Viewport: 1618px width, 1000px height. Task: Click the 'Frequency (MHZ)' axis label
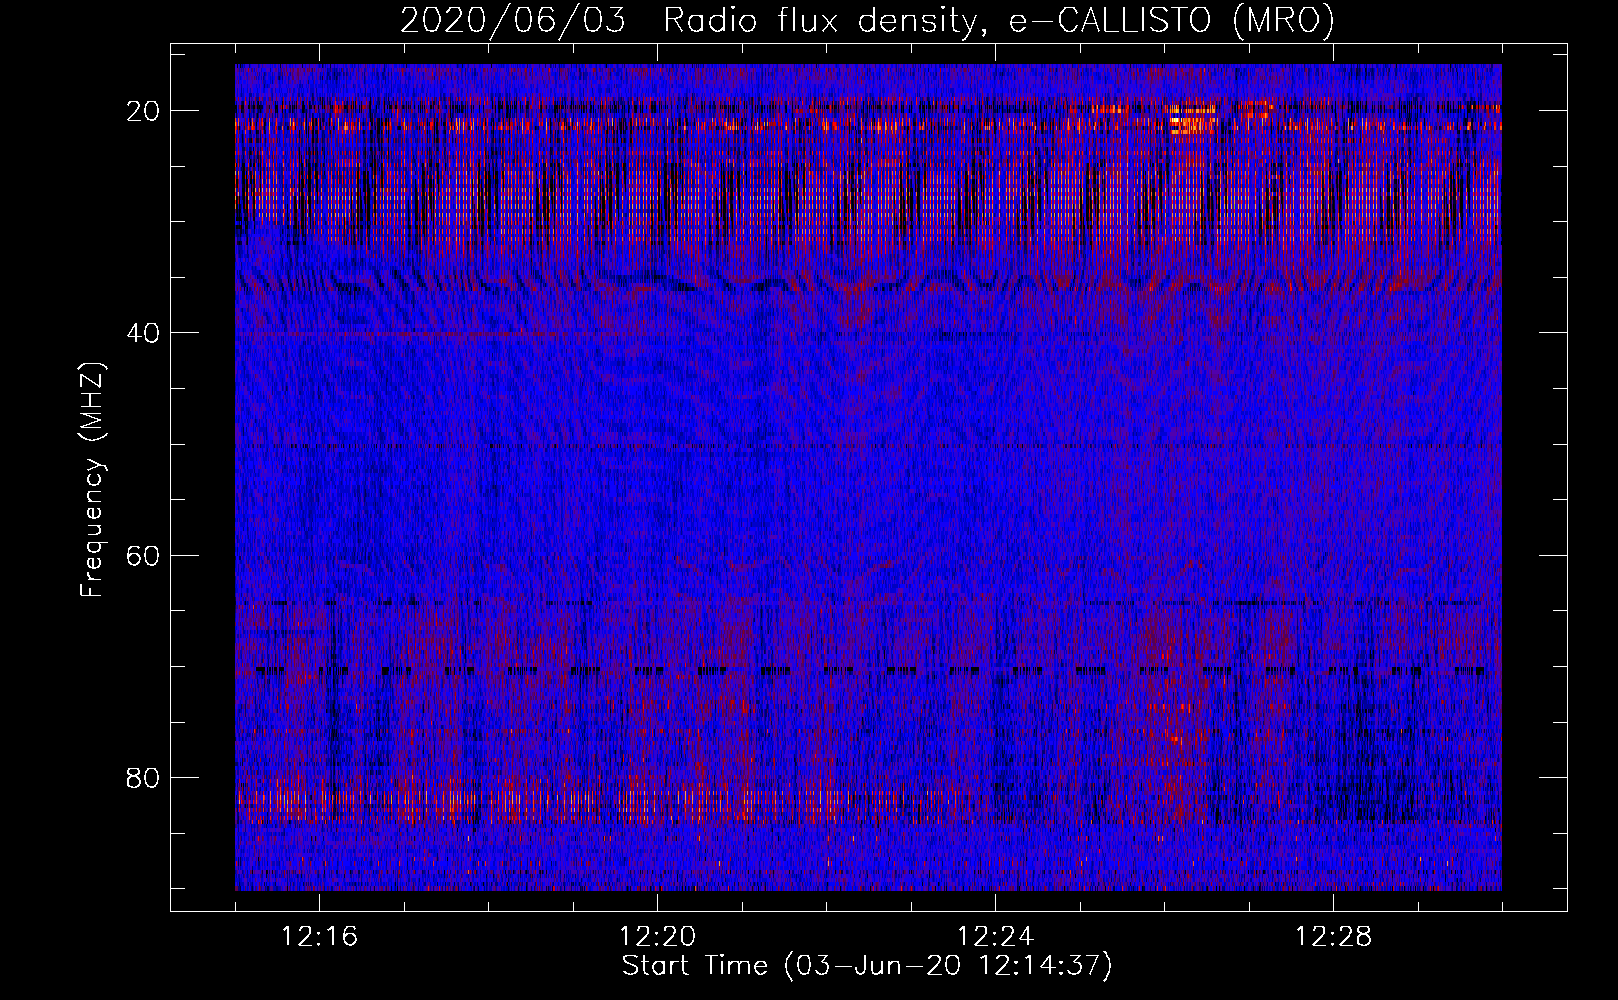[x=92, y=480]
